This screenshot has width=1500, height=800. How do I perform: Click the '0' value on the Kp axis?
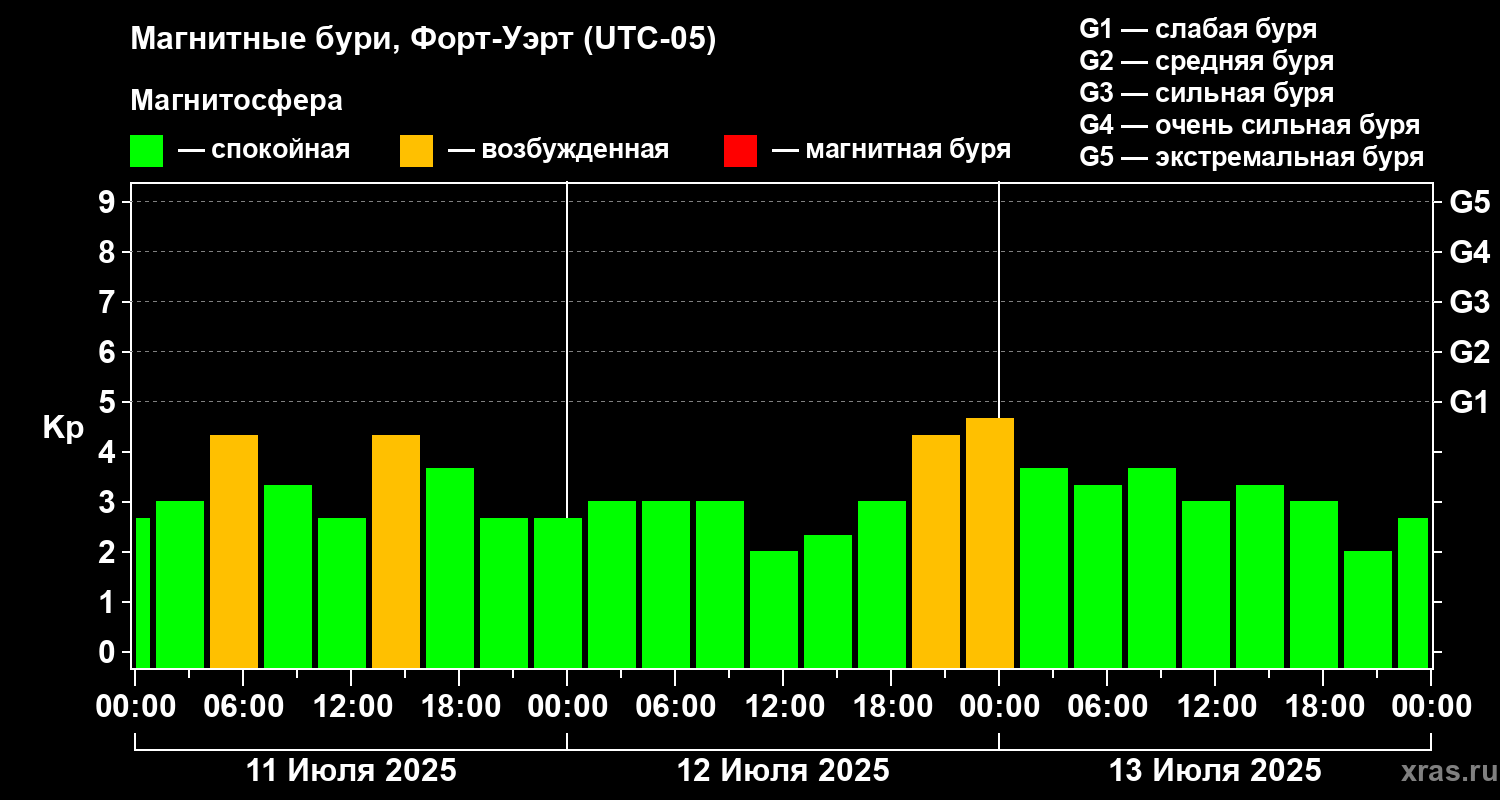(x=109, y=652)
